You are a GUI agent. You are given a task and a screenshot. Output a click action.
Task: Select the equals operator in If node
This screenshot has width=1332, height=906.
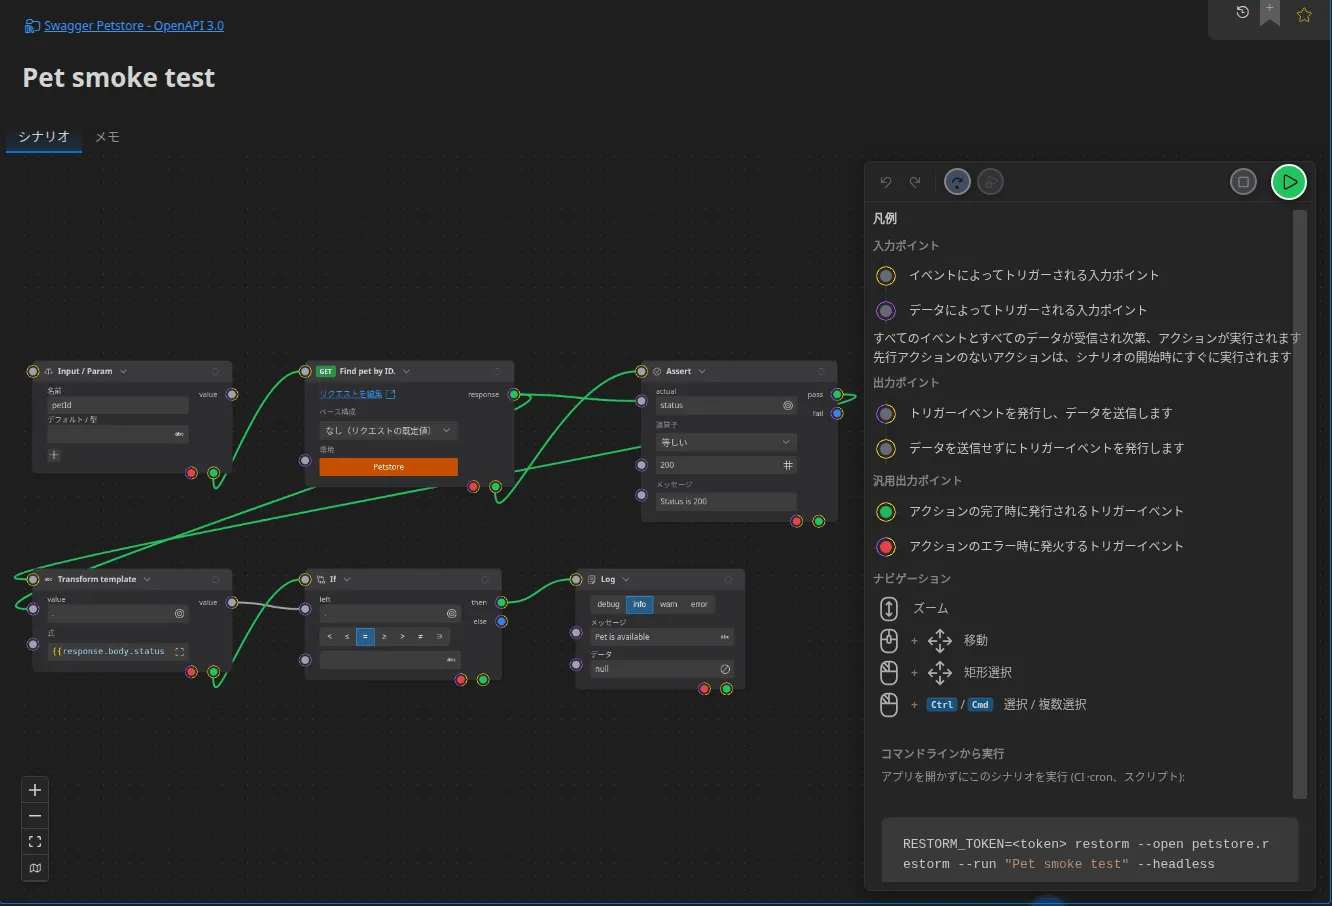365,637
